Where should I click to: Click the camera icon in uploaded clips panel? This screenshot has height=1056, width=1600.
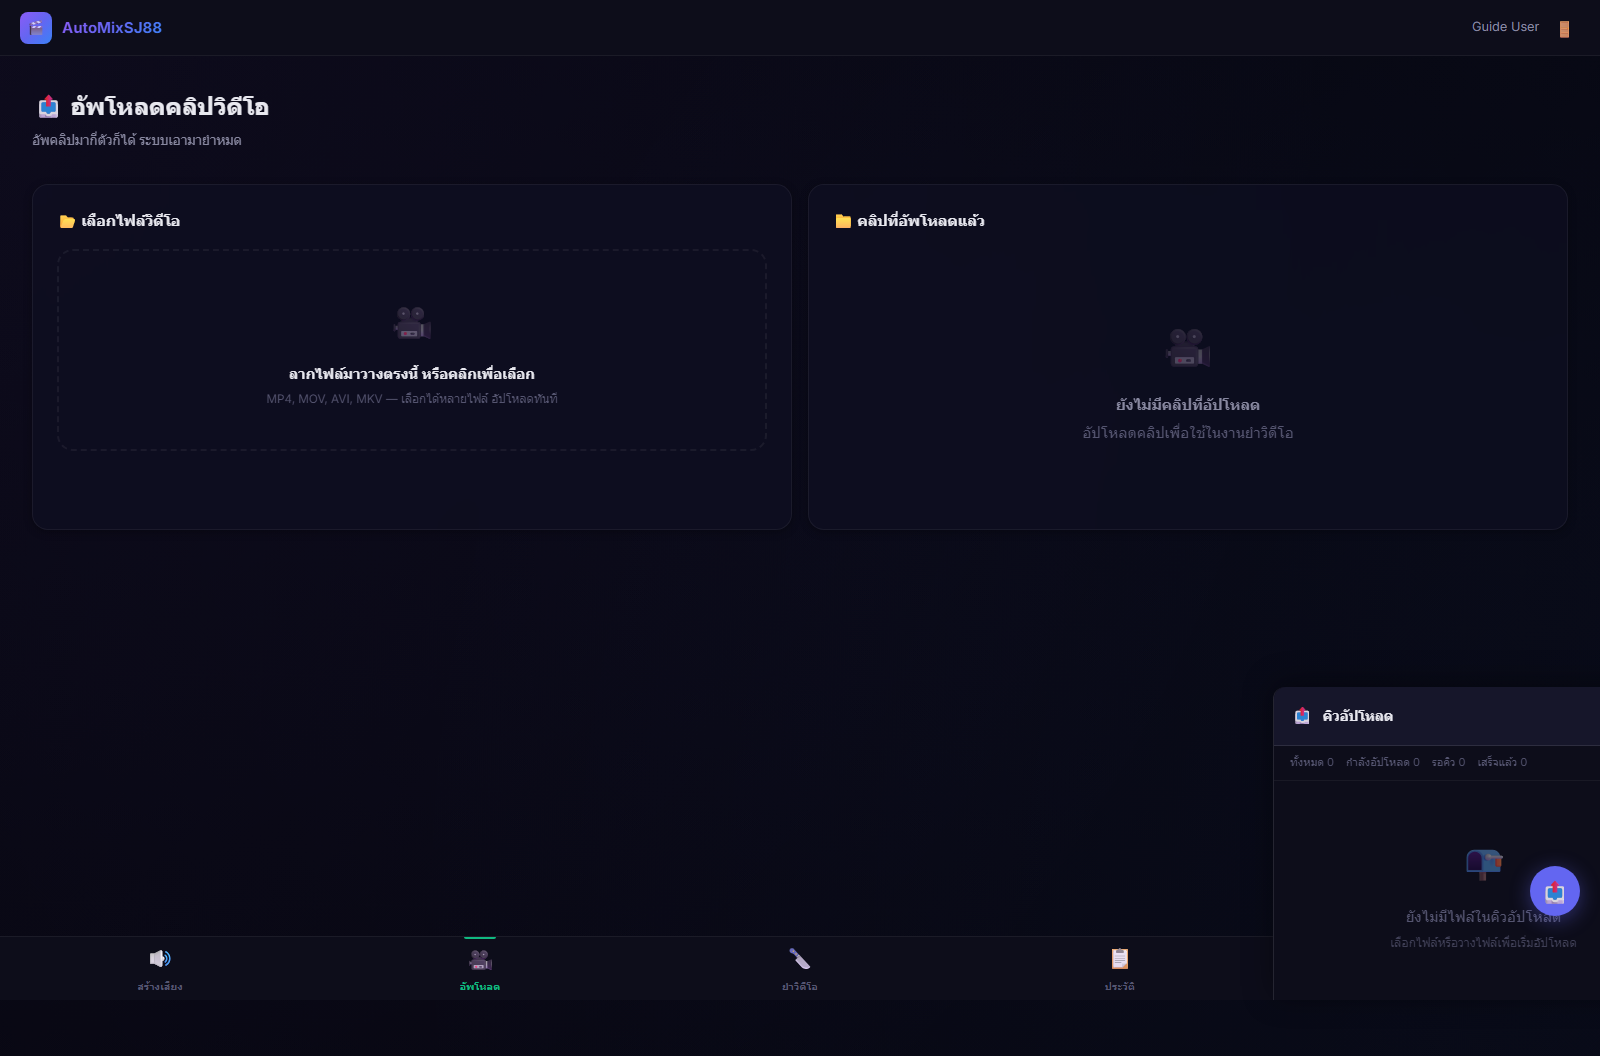click(1188, 347)
